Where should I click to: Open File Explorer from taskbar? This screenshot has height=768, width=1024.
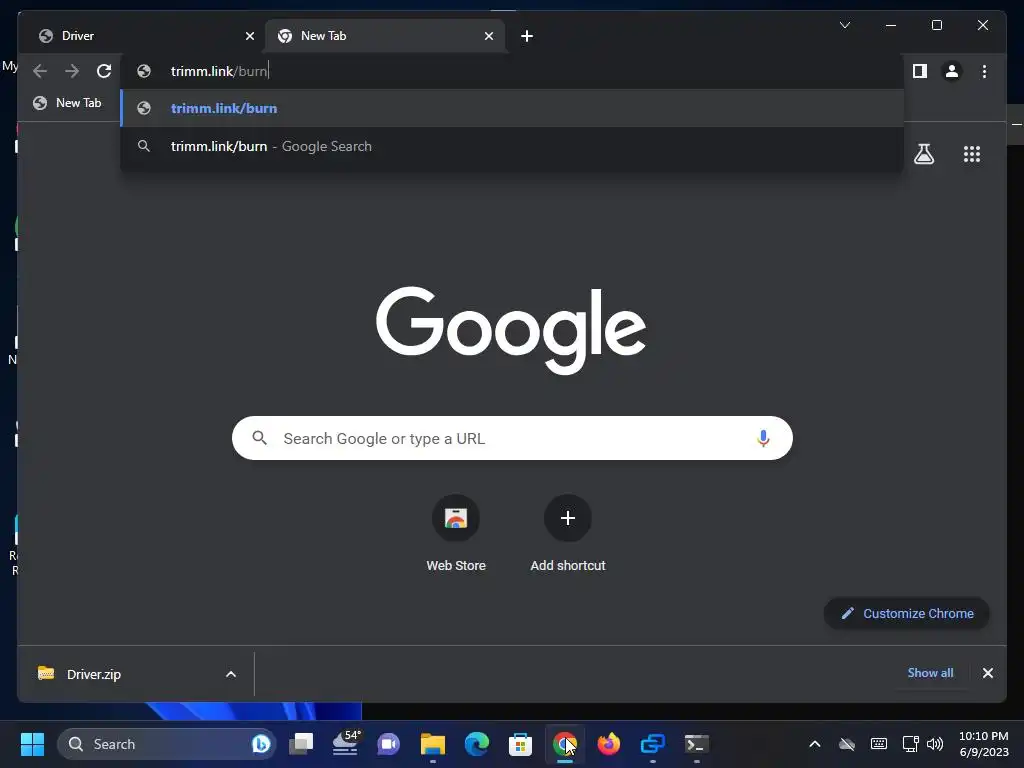(x=432, y=744)
